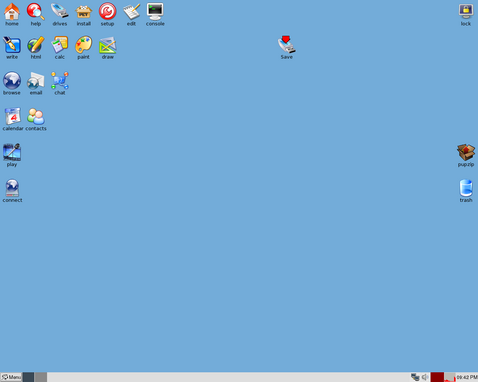Open the pupzip archiver icon
Viewport: 478px width, 382px height.
click(466, 152)
